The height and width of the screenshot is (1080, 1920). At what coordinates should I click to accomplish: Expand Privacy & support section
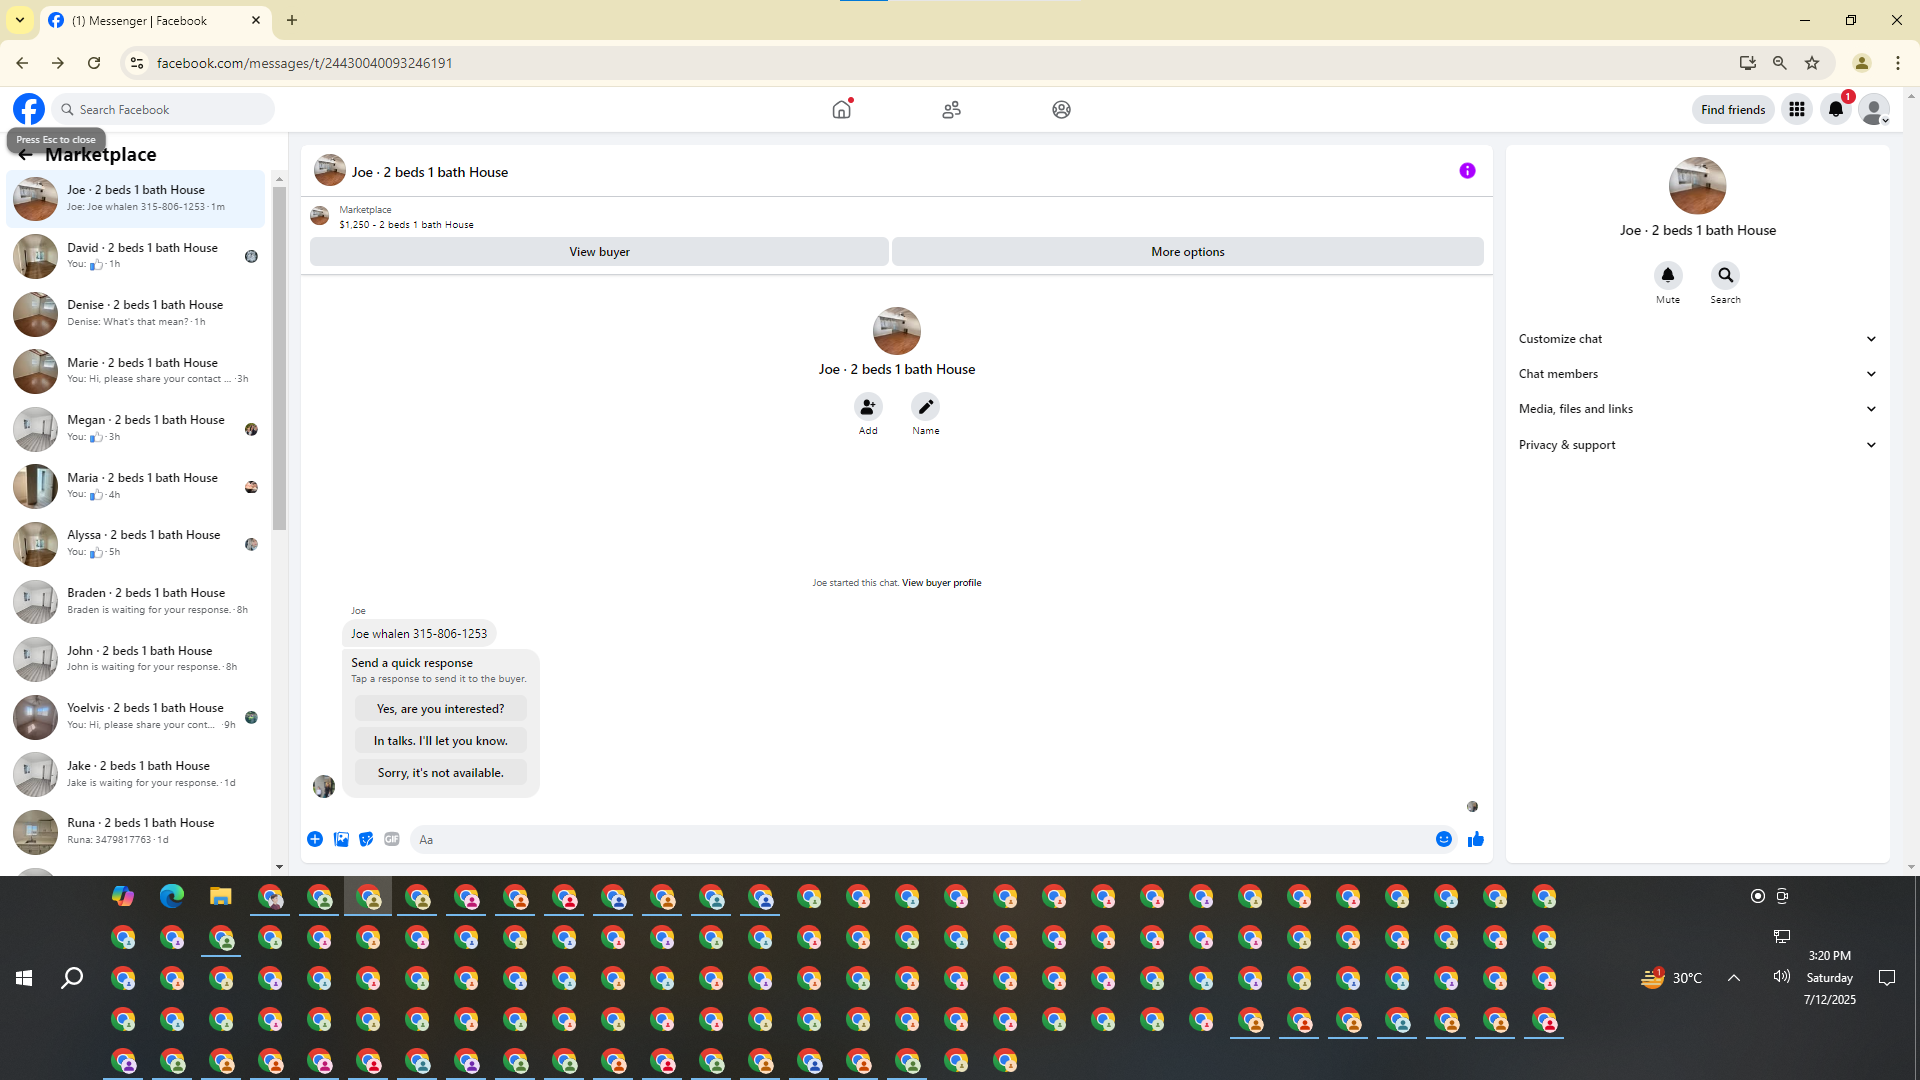(1696, 445)
